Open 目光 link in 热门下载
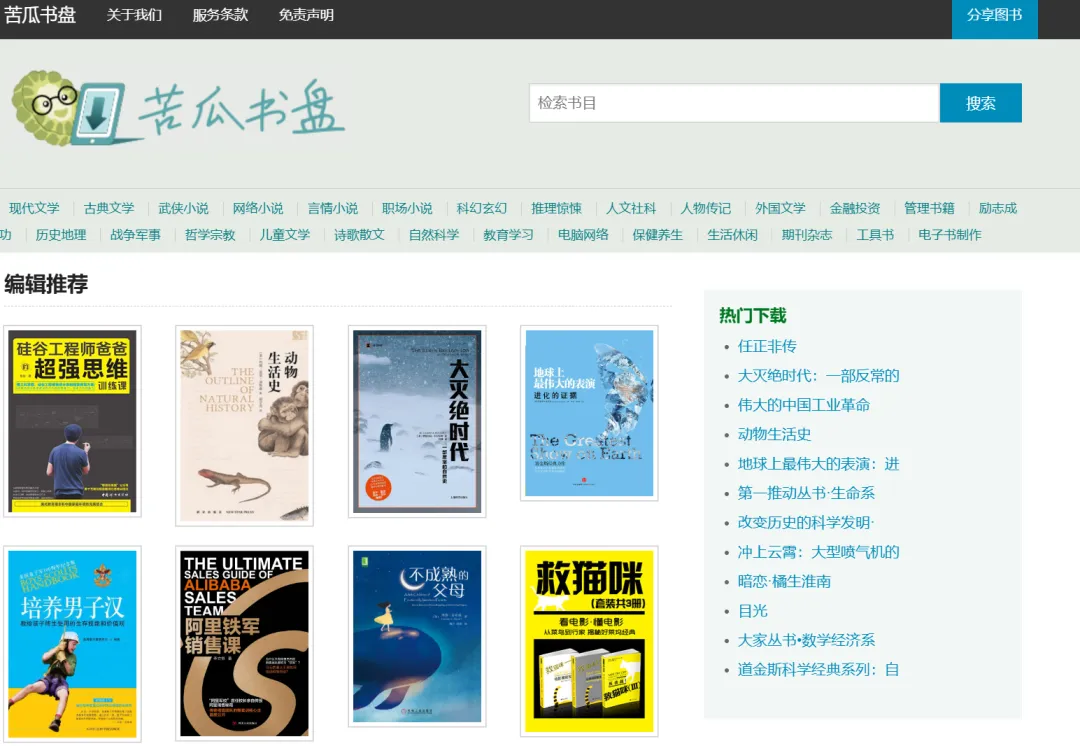 coord(753,611)
